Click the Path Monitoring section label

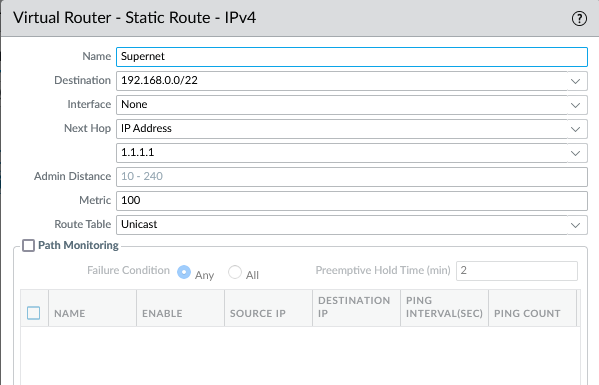(x=78, y=245)
